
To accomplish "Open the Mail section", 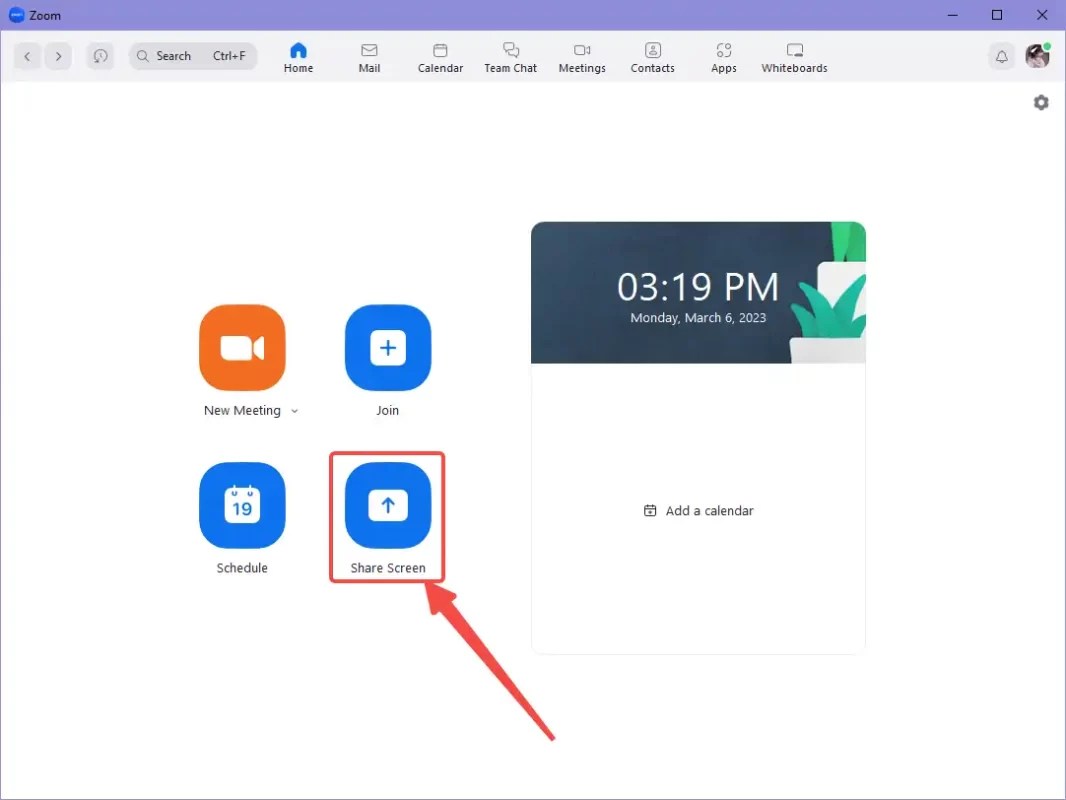I will point(369,56).
